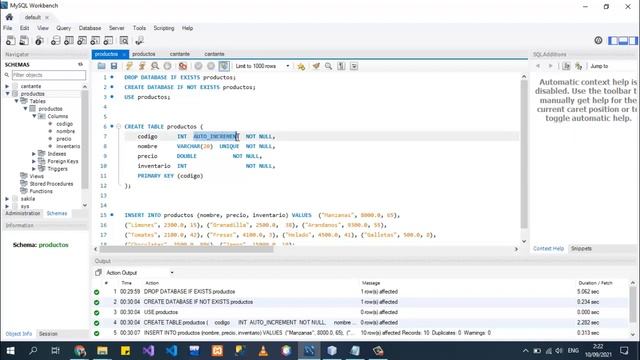Create a new stored procedure icon
The height and width of the screenshot is (360, 640).
95,40
